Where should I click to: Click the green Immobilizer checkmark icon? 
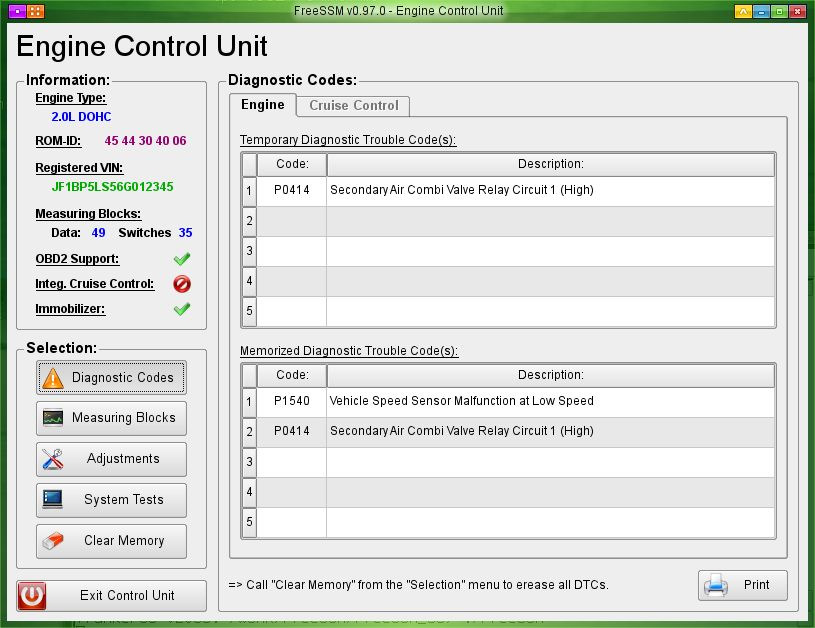click(182, 309)
